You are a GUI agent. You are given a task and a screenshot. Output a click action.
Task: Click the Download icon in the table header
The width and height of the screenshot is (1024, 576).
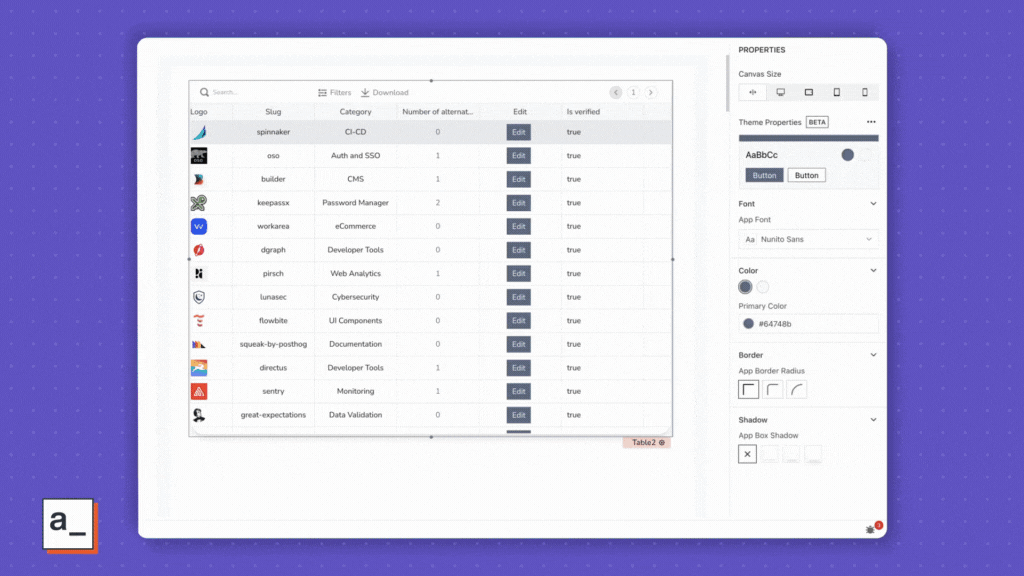(365, 92)
